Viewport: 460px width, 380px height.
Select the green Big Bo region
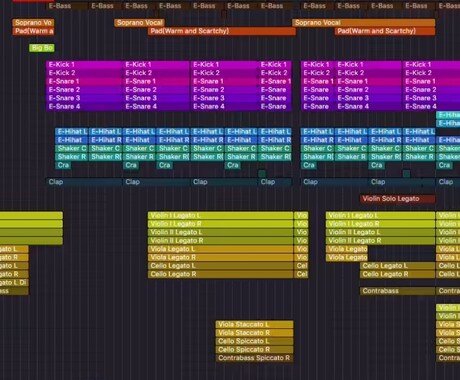[x=42, y=48]
